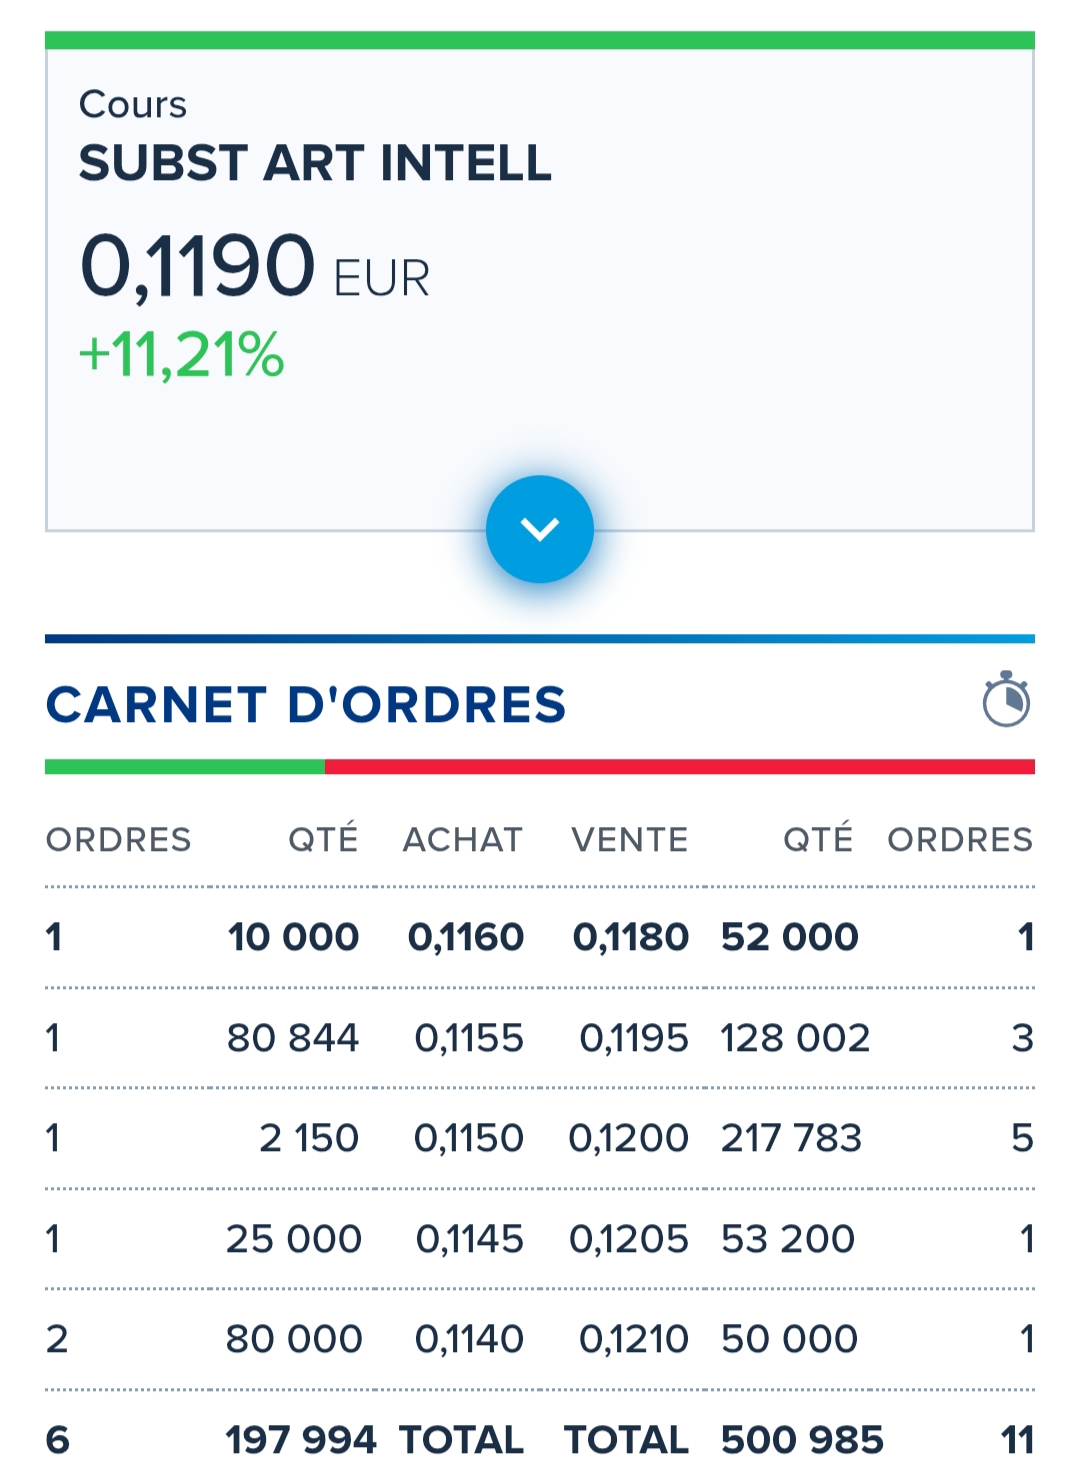Choose ask price 0,1195

634,1038
